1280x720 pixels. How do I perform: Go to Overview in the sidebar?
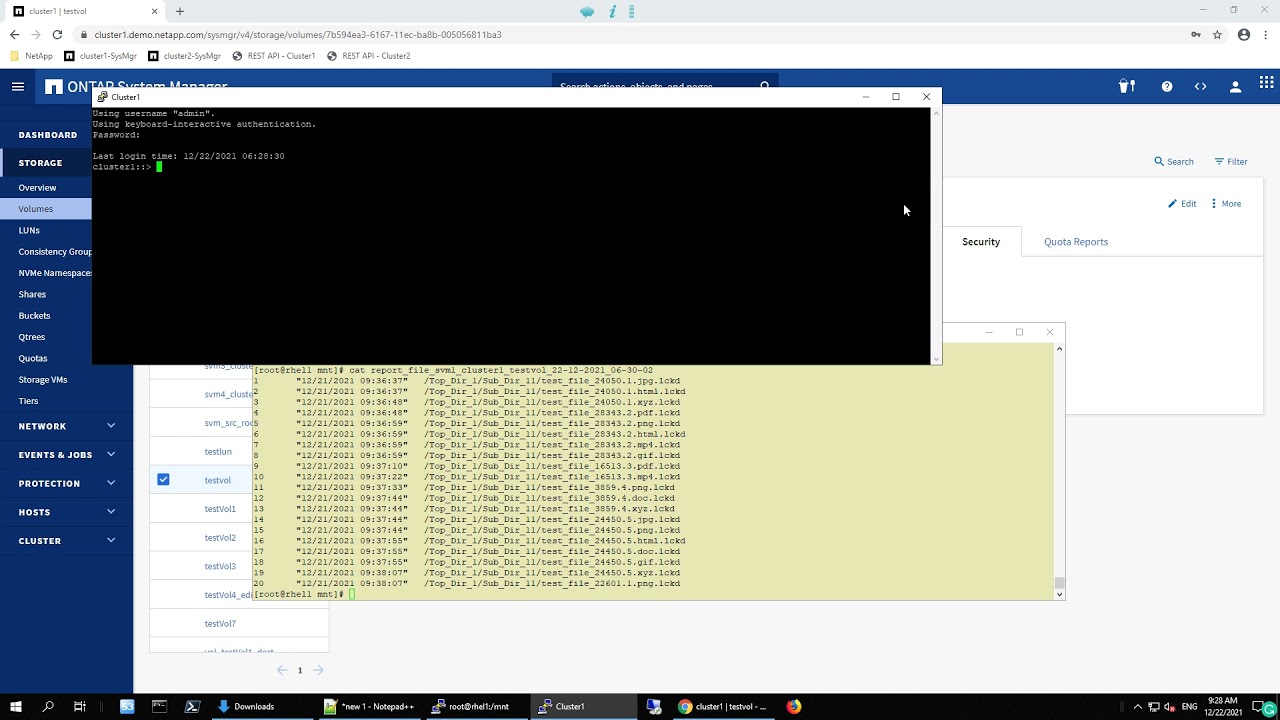(37, 188)
